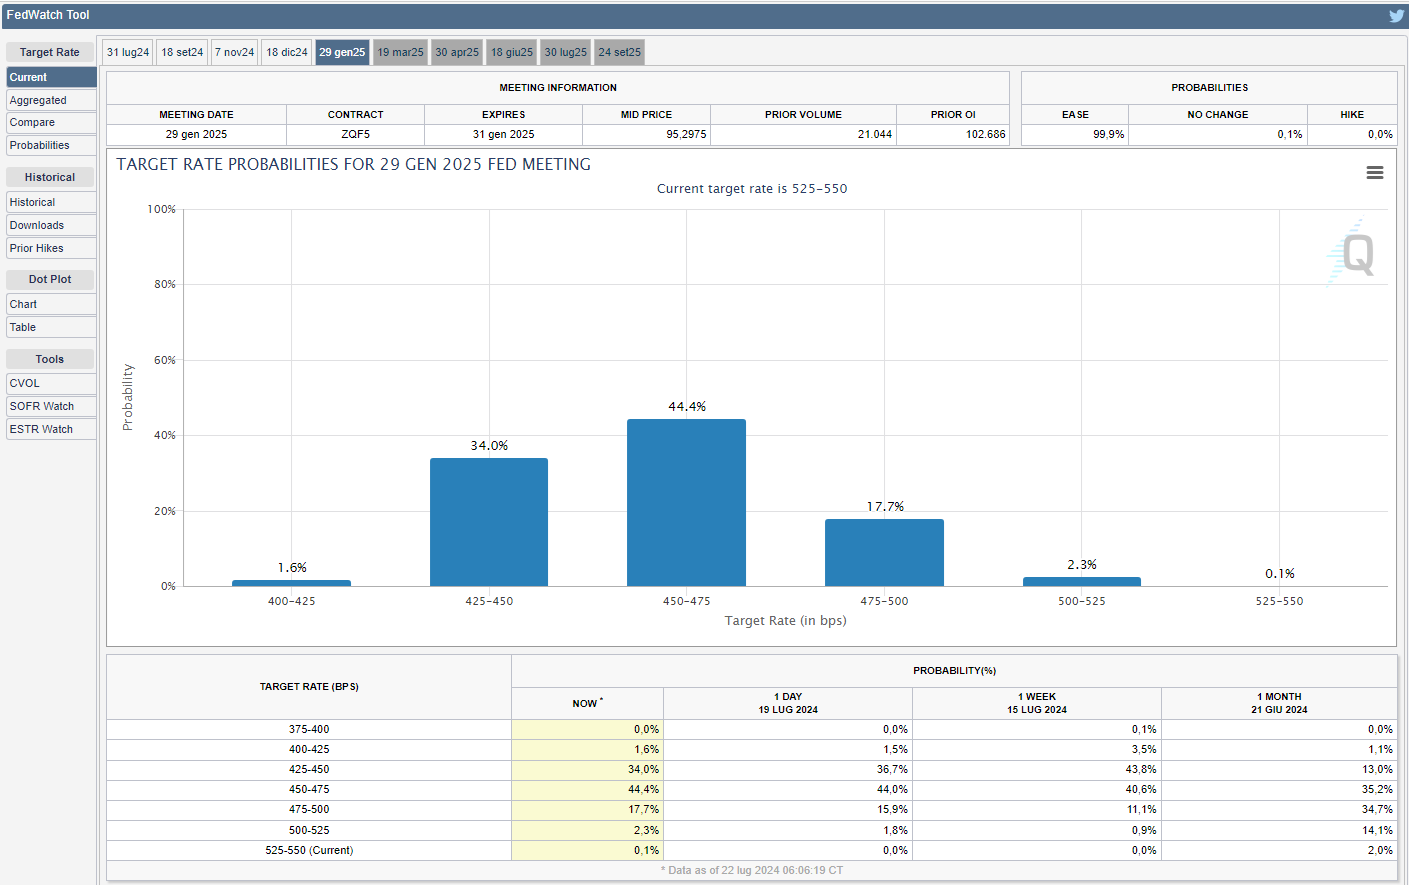Click the Twitter bird icon

(x=1396, y=15)
